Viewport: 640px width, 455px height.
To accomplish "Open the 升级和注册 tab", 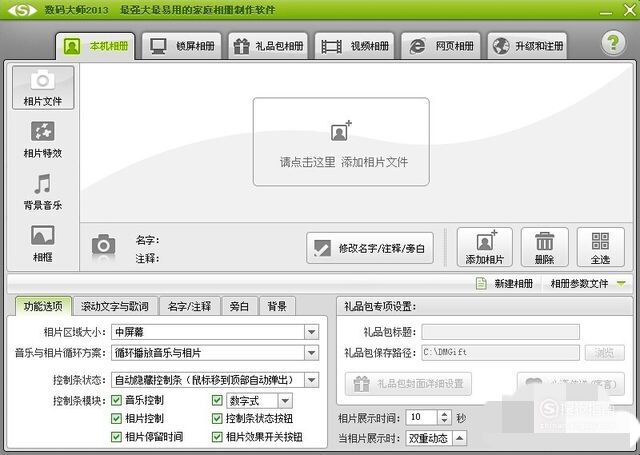I will coord(527,46).
